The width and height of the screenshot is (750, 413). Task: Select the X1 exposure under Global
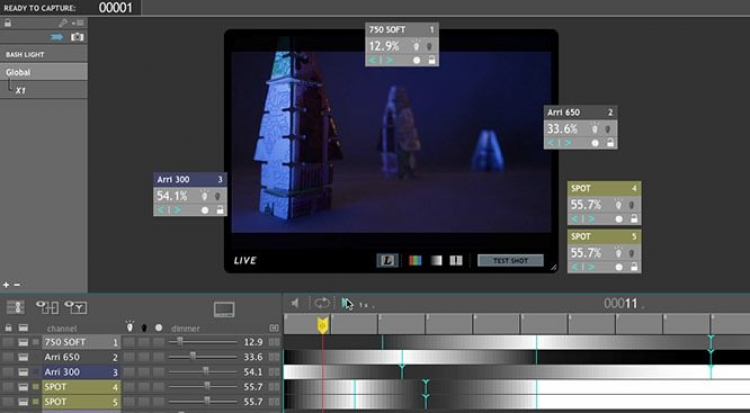click(x=20, y=91)
